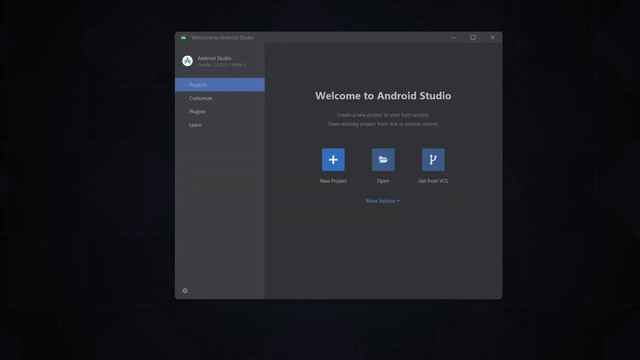The width and height of the screenshot is (640, 360).
Task: Click 'Create a new project to start from scratch' text
Action: pyautogui.click(x=383, y=115)
